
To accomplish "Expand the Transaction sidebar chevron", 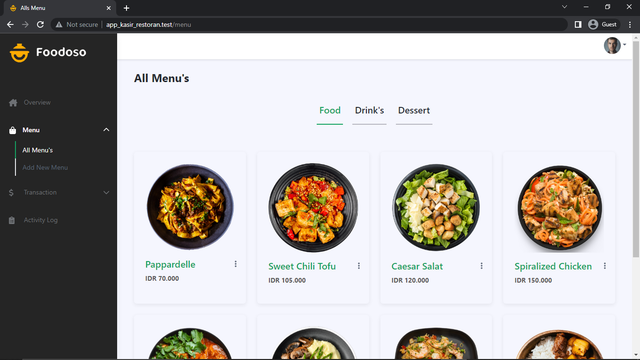I will 106,193.
